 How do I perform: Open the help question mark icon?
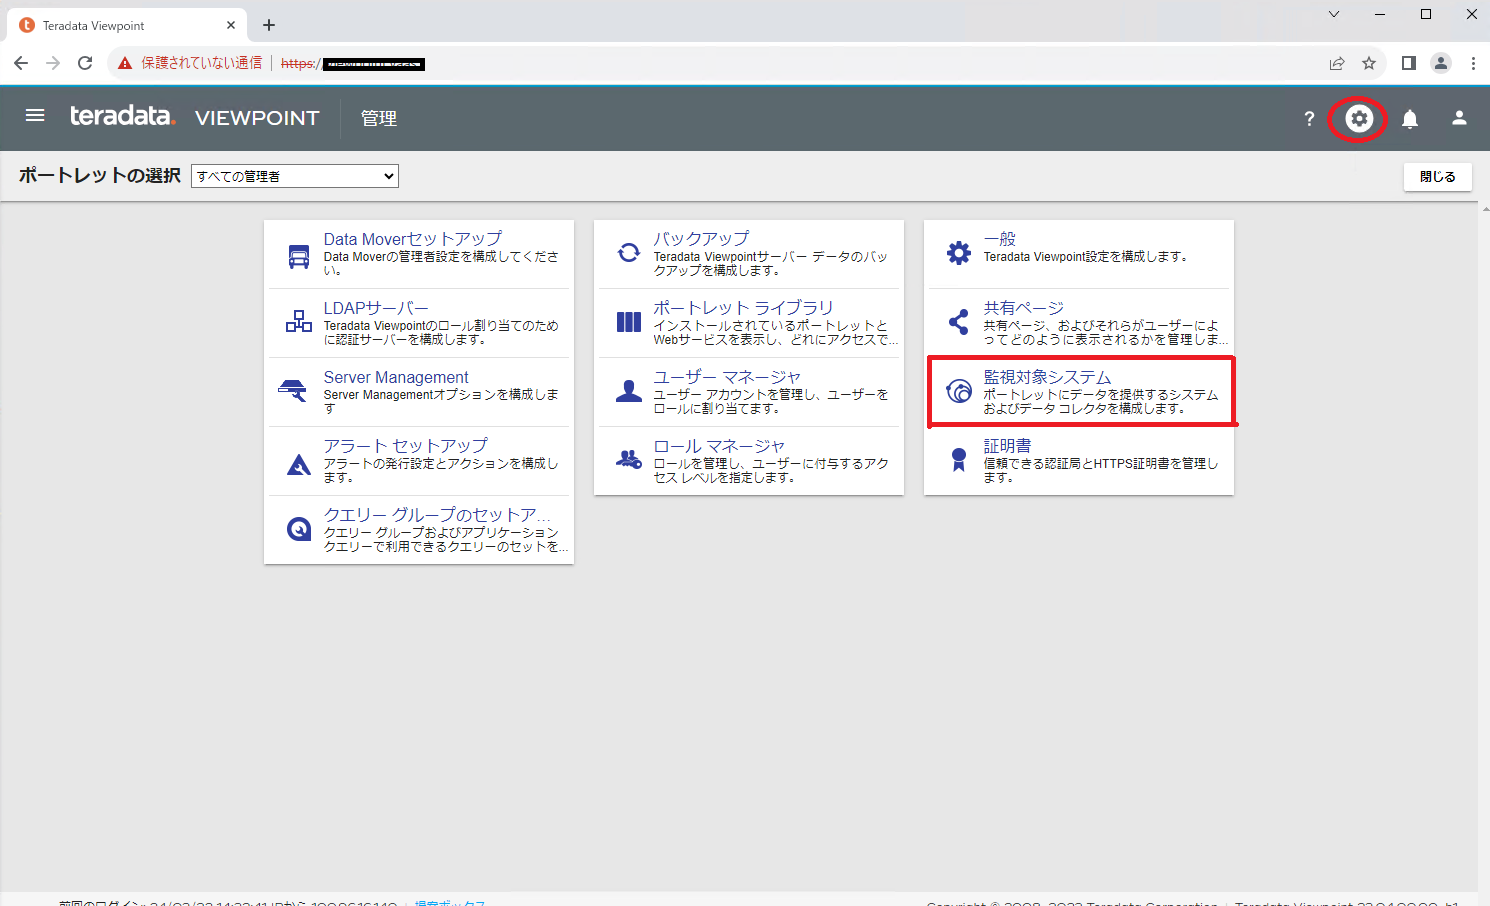pos(1308,118)
